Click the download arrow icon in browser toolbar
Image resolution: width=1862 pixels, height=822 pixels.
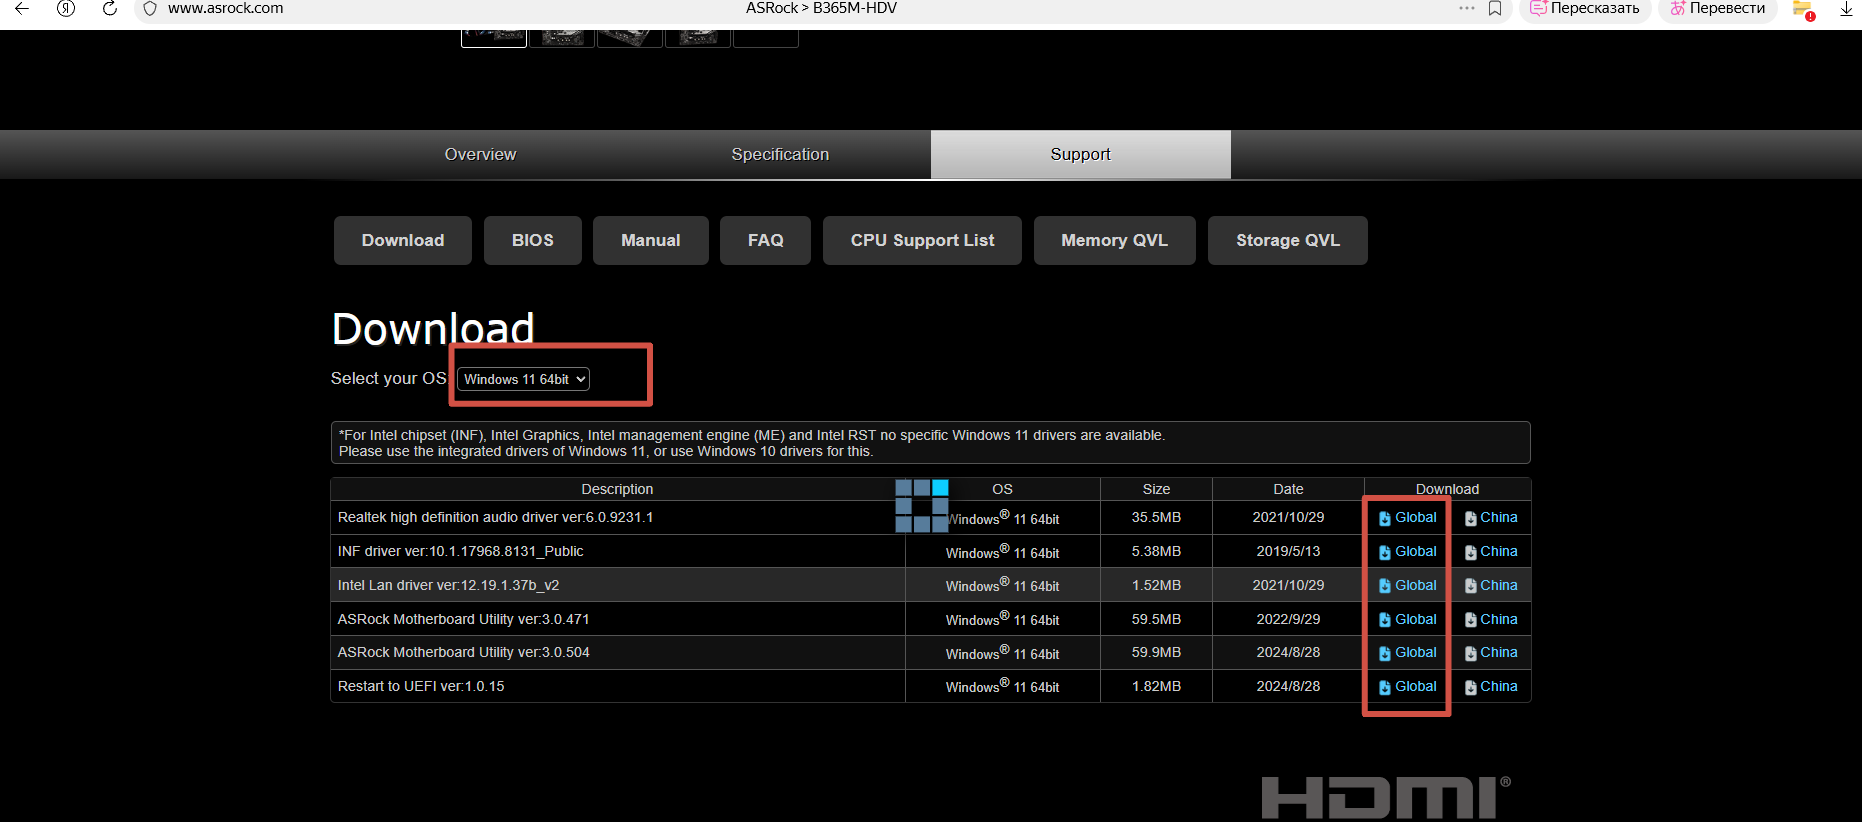[1846, 9]
